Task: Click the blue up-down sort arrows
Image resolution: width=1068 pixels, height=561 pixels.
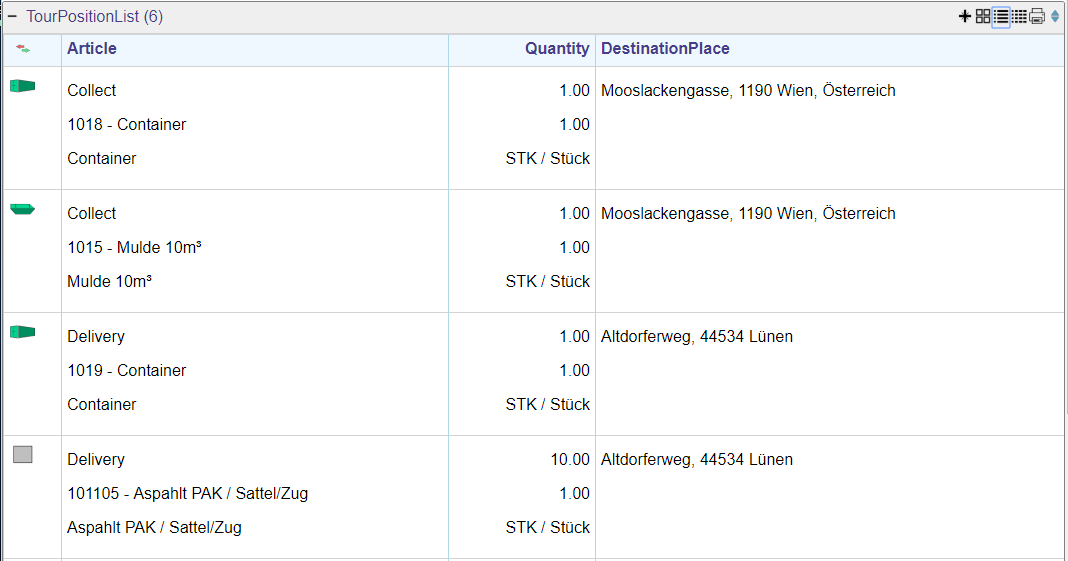Action: coord(1055,16)
